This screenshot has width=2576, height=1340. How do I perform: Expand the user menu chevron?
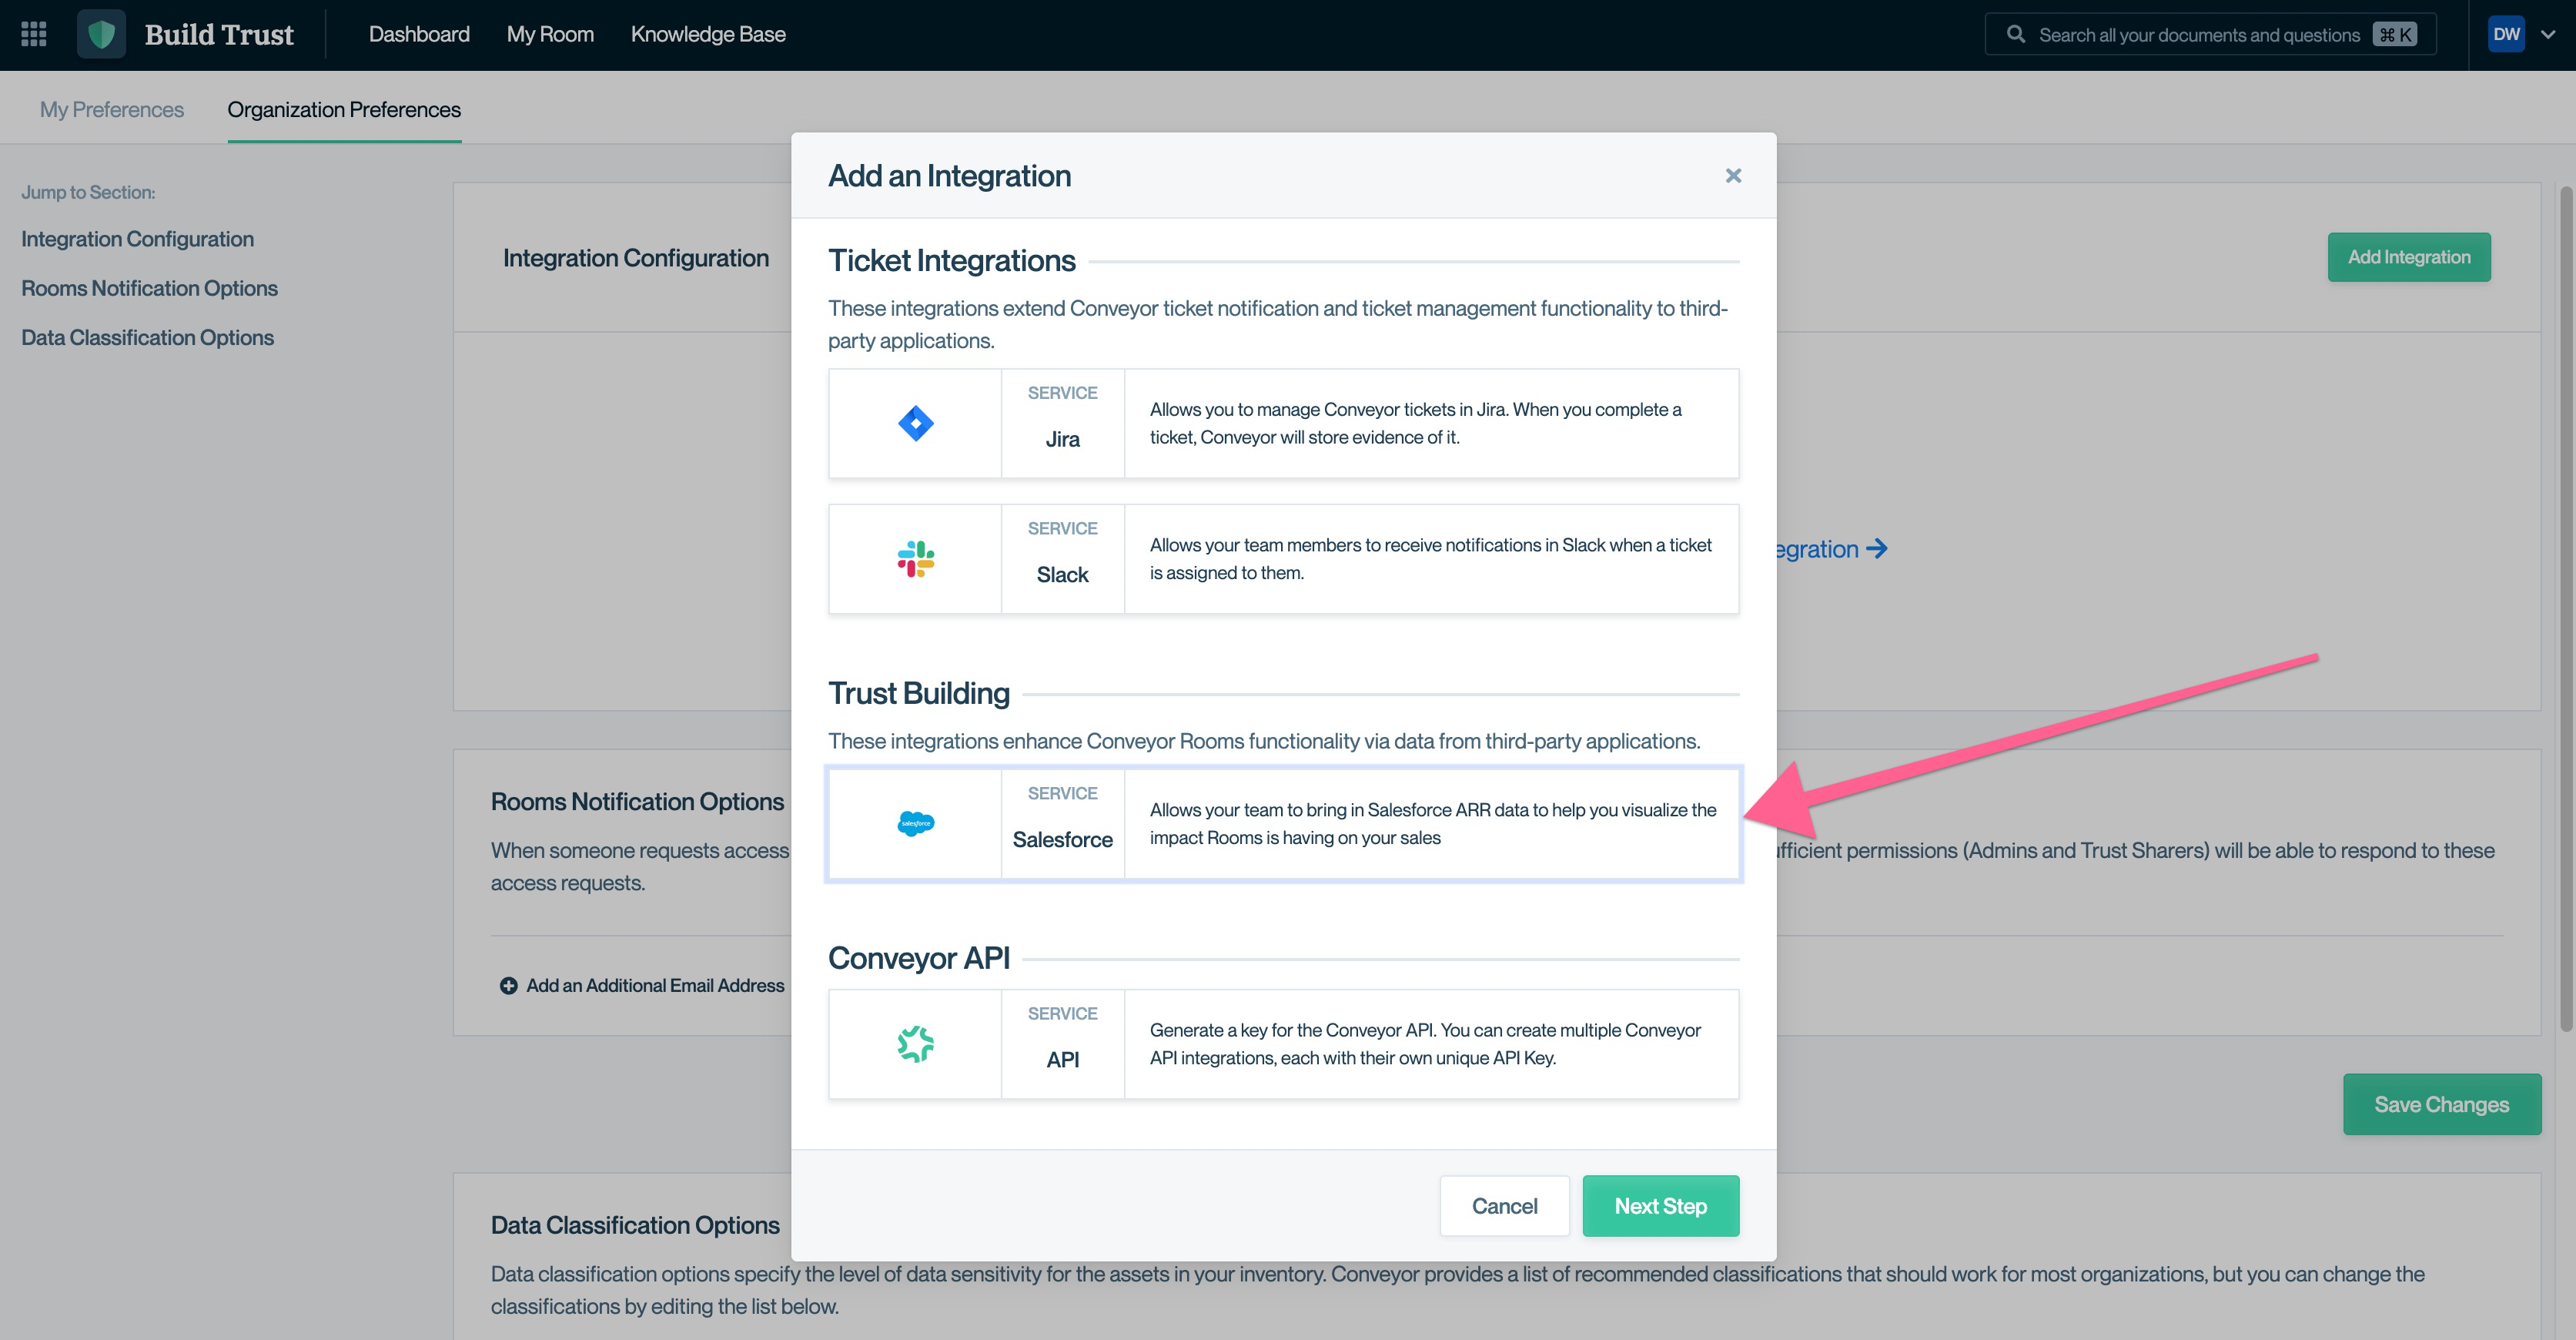2549,34
